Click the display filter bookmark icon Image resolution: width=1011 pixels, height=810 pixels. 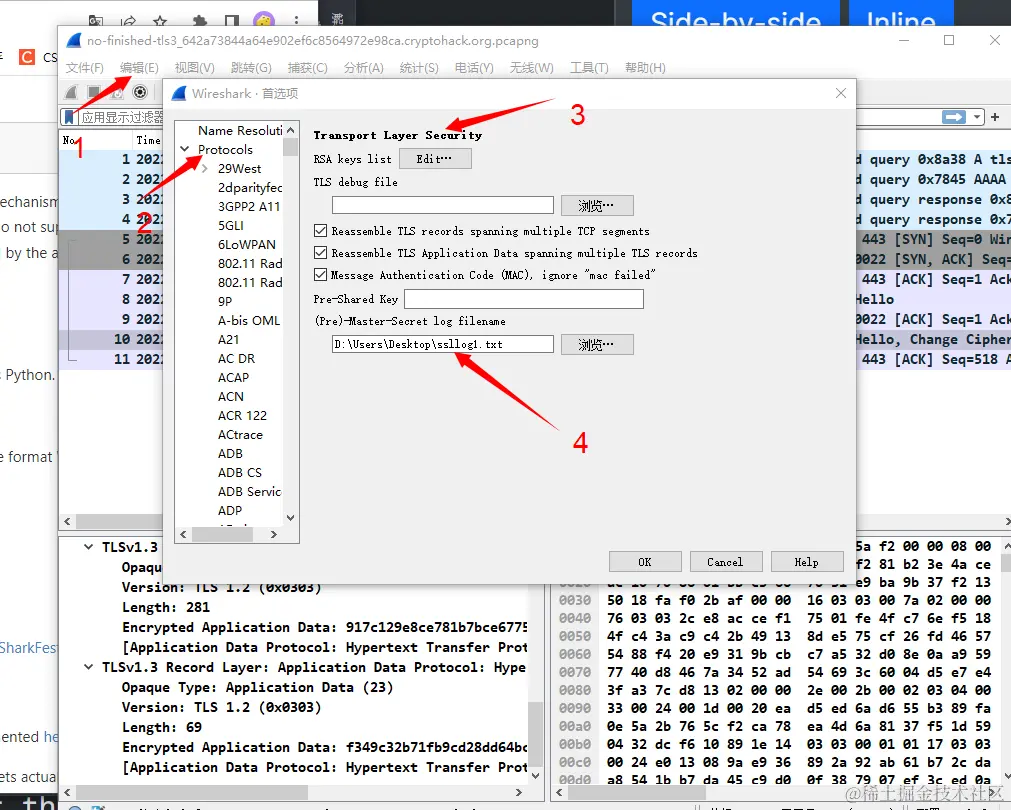tap(68, 117)
